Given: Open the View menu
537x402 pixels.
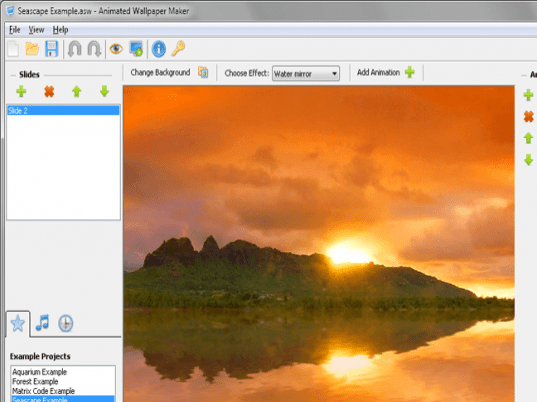Looking at the screenshot, I should click(x=36, y=30).
